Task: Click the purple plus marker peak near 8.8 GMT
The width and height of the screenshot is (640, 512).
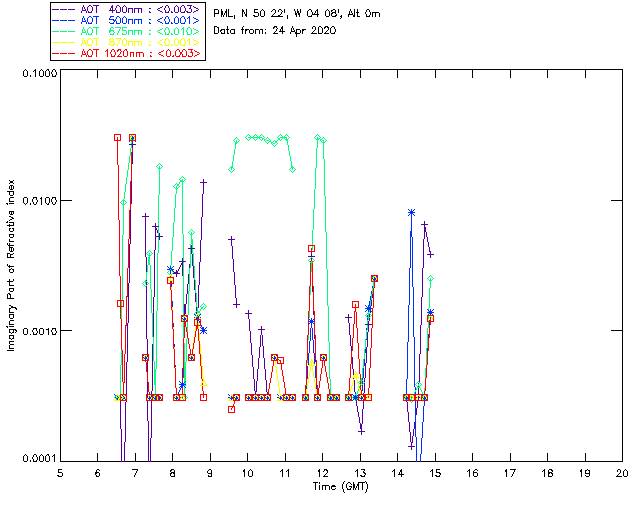Action: coord(203,182)
